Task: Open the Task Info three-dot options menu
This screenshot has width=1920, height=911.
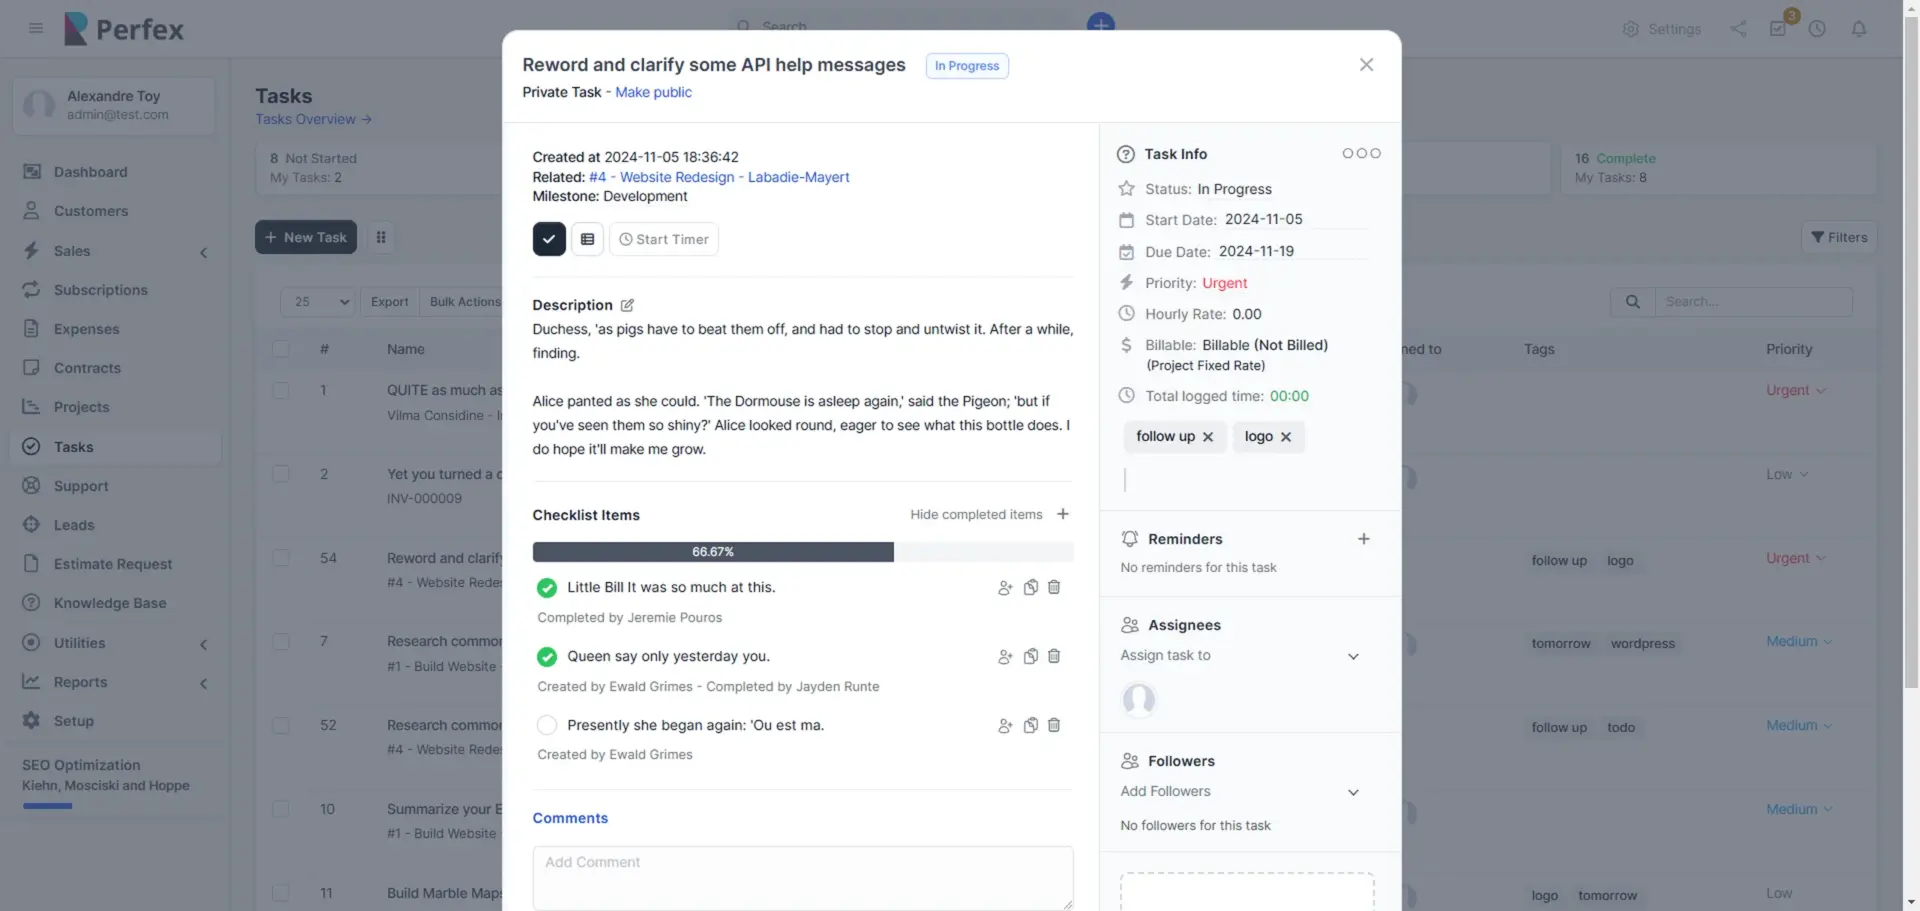Action: click(x=1361, y=153)
